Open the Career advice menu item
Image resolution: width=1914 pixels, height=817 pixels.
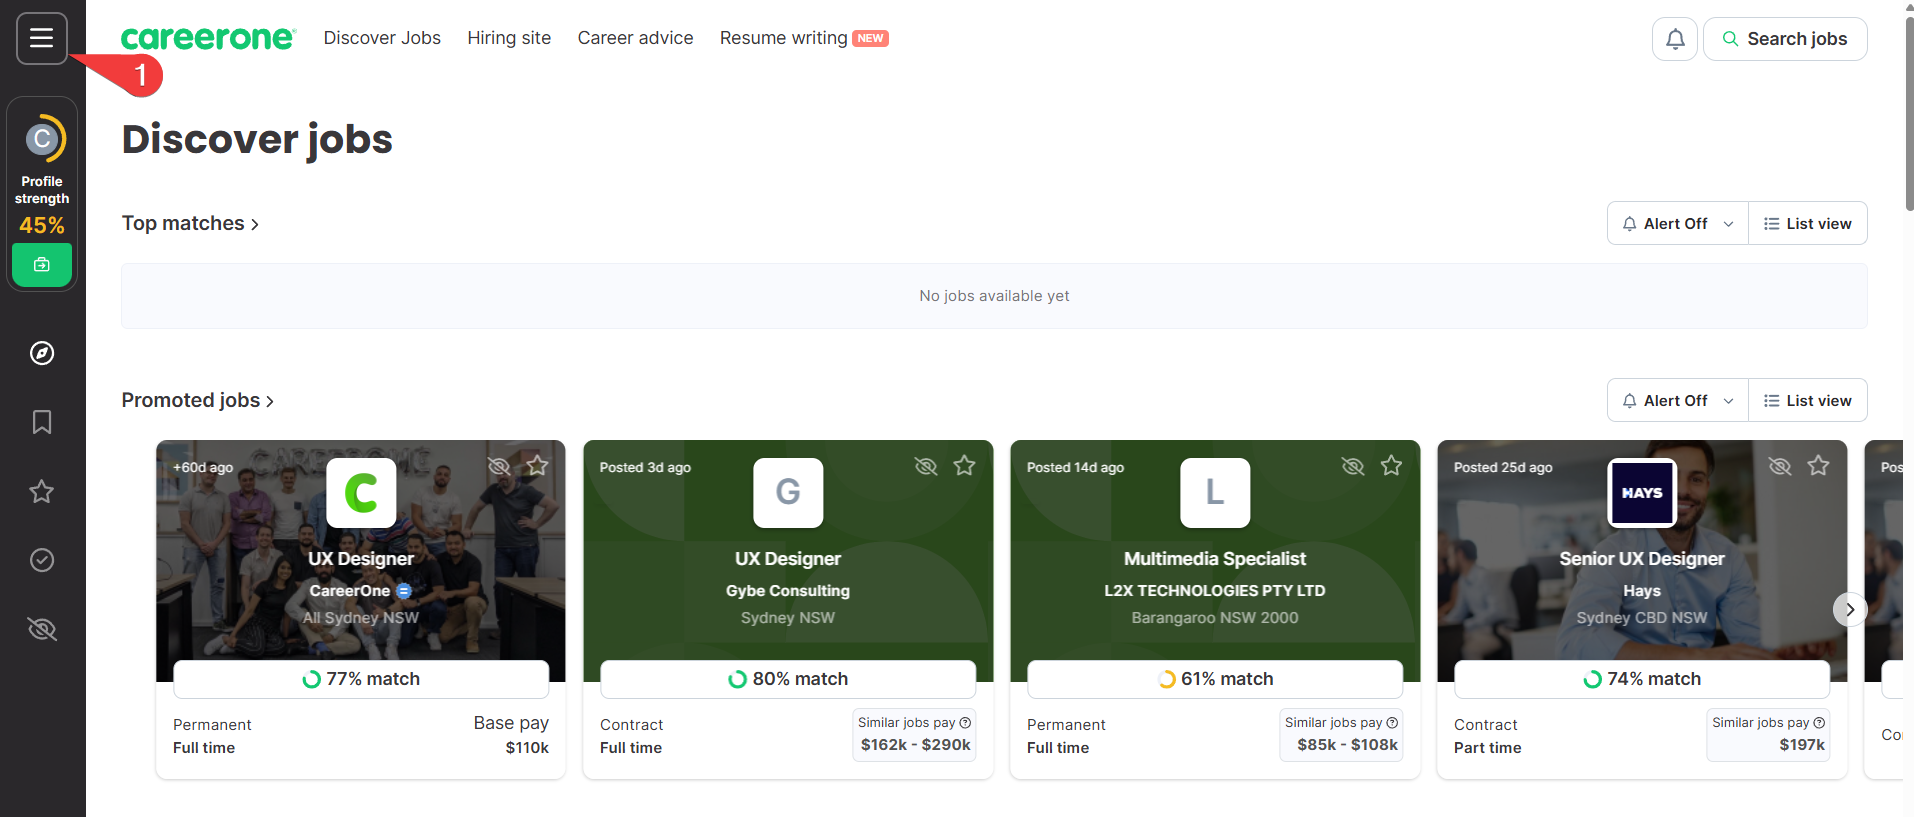[x=635, y=38]
